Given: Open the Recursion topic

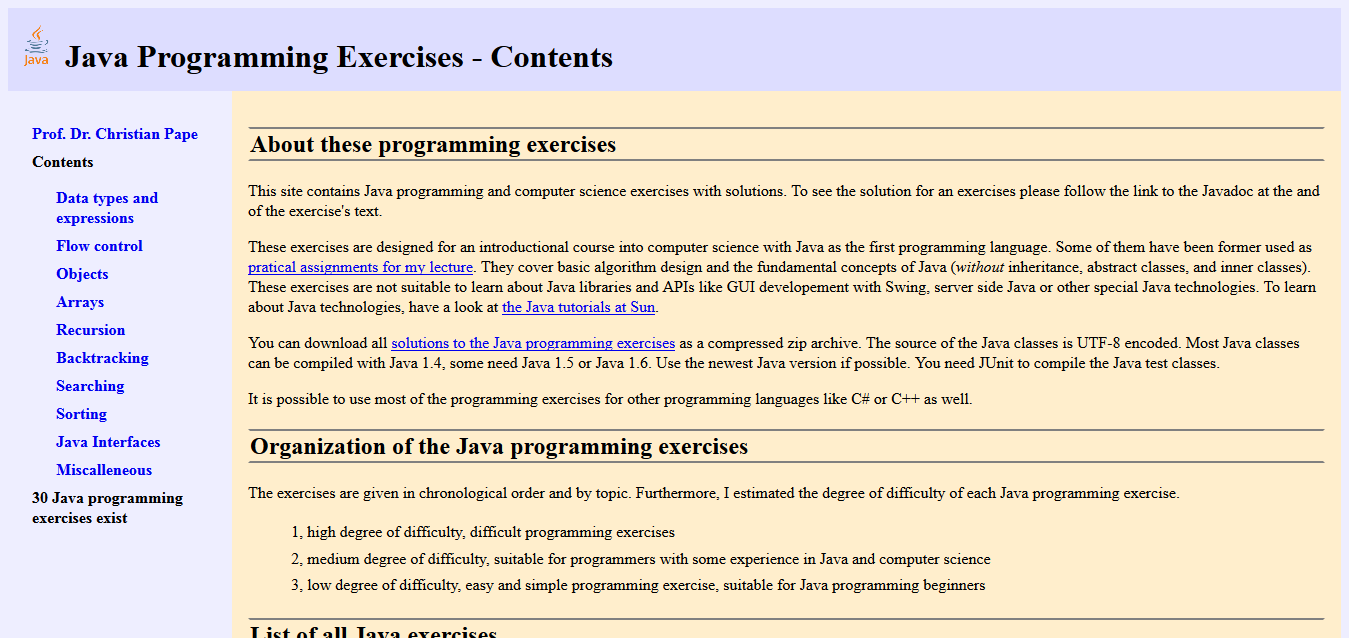Looking at the screenshot, I should (90, 329).
